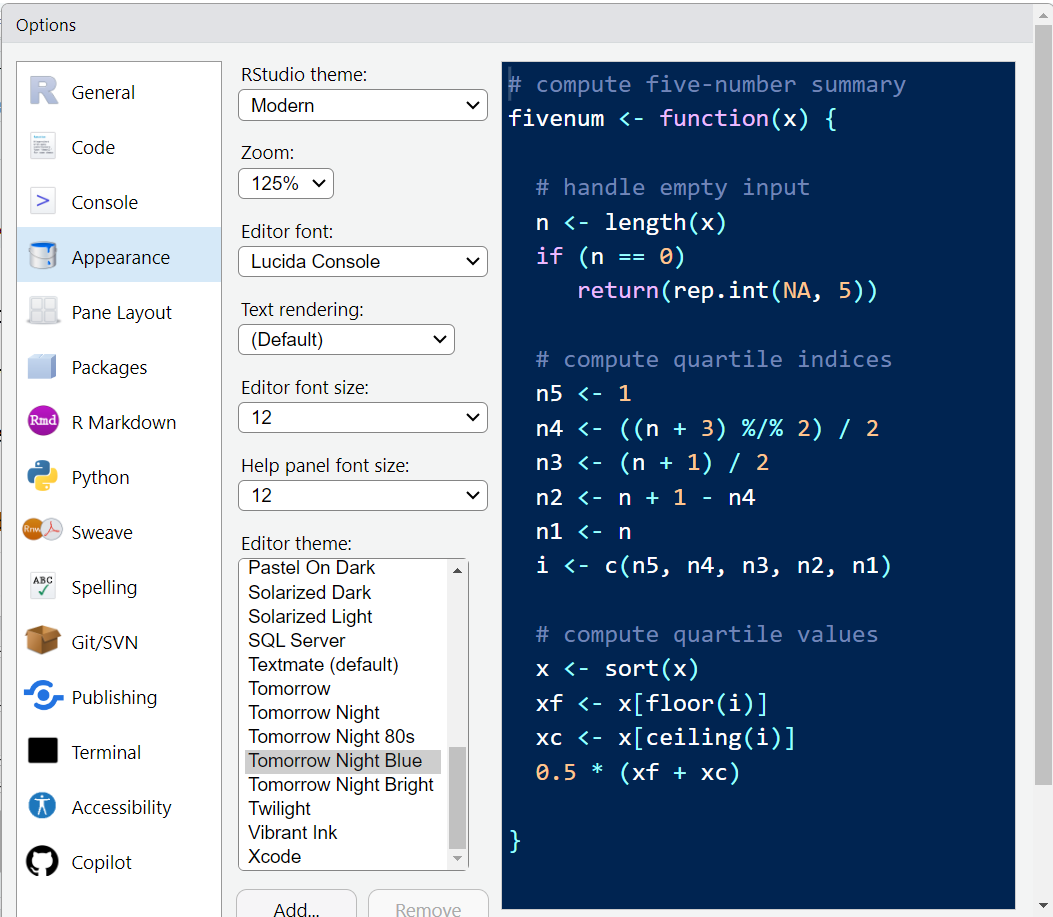Select the Python logo icon
1053x917 pixels.
pyautogui.click(x=43, y=477)
